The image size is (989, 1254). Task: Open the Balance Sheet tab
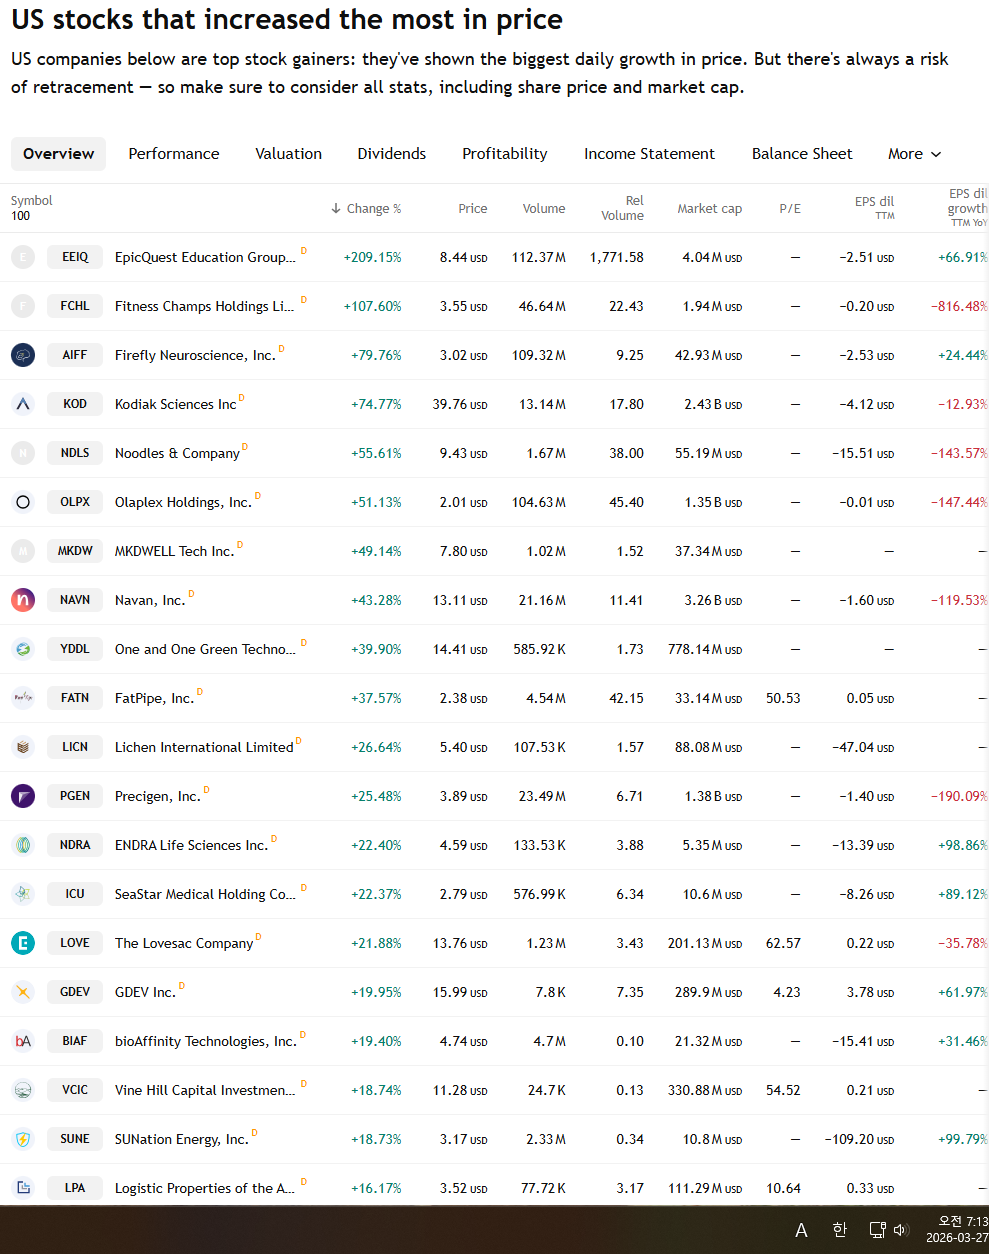802,154
